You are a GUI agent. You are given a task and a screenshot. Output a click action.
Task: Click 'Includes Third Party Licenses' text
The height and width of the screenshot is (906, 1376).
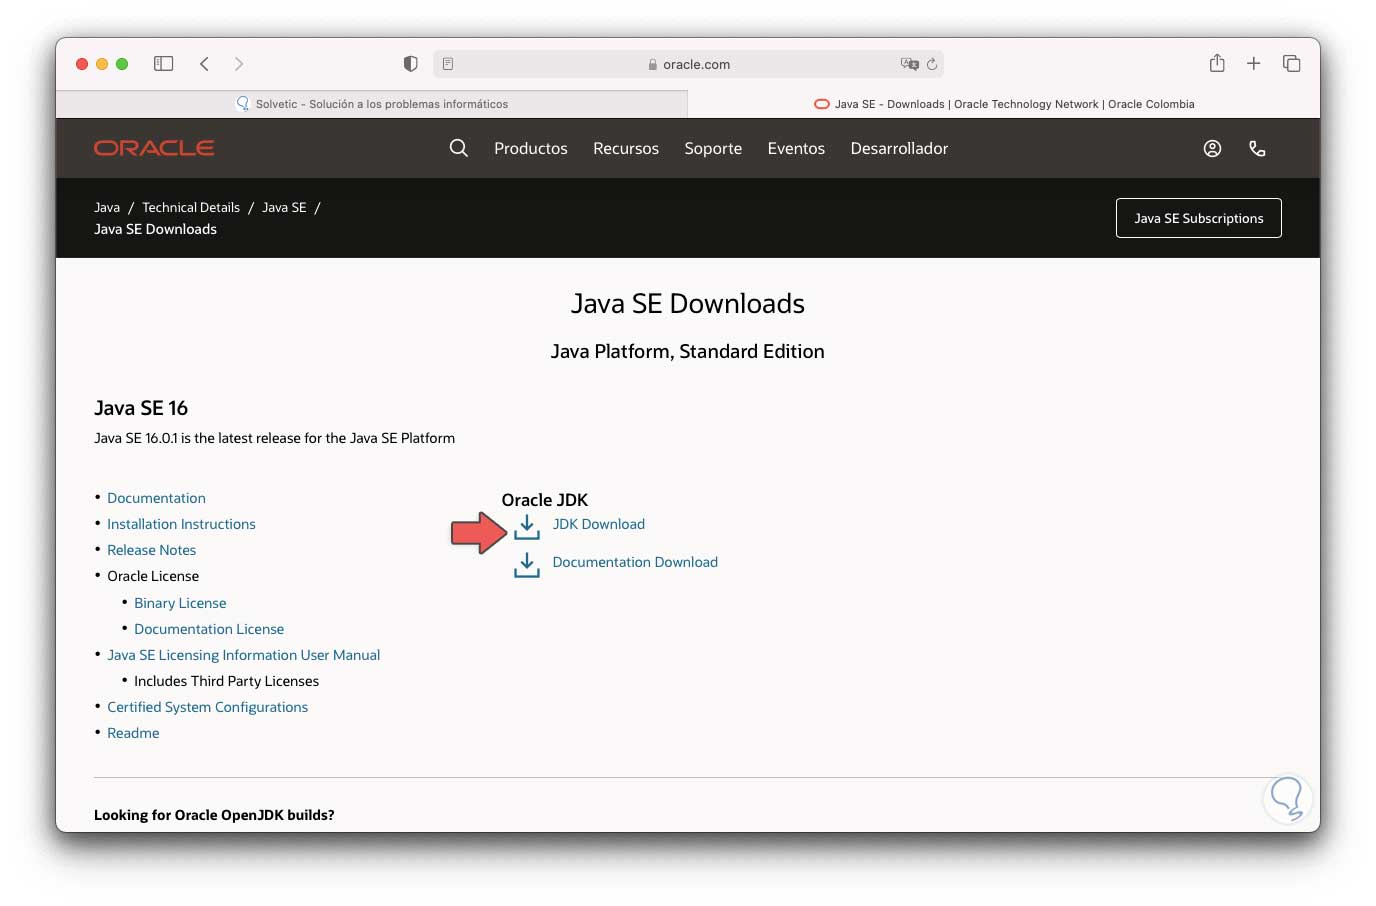pyautogui.click(x=226, y=681)
